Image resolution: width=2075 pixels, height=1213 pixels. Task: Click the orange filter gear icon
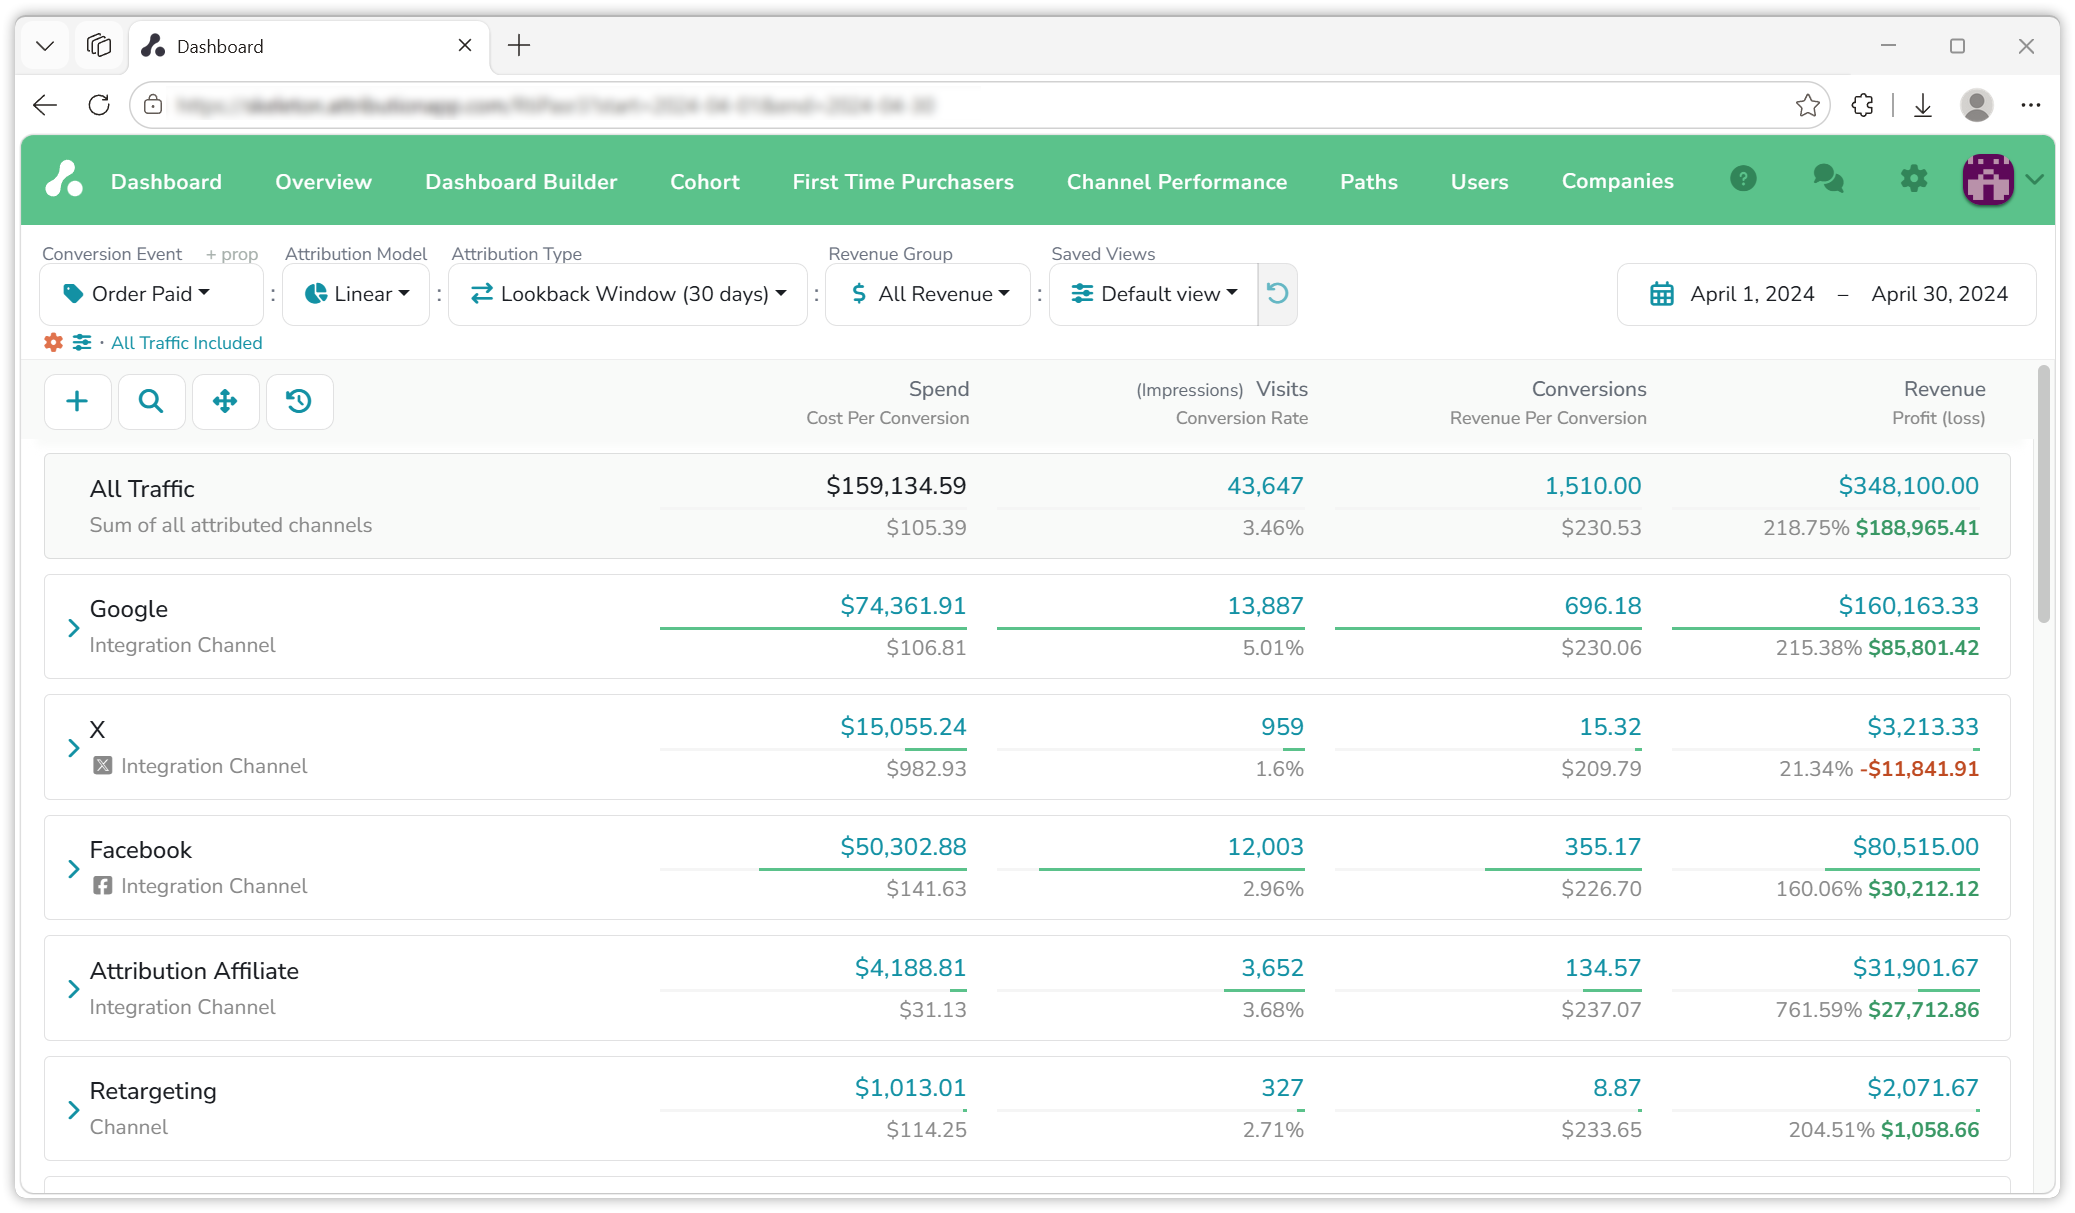point(53,343)
